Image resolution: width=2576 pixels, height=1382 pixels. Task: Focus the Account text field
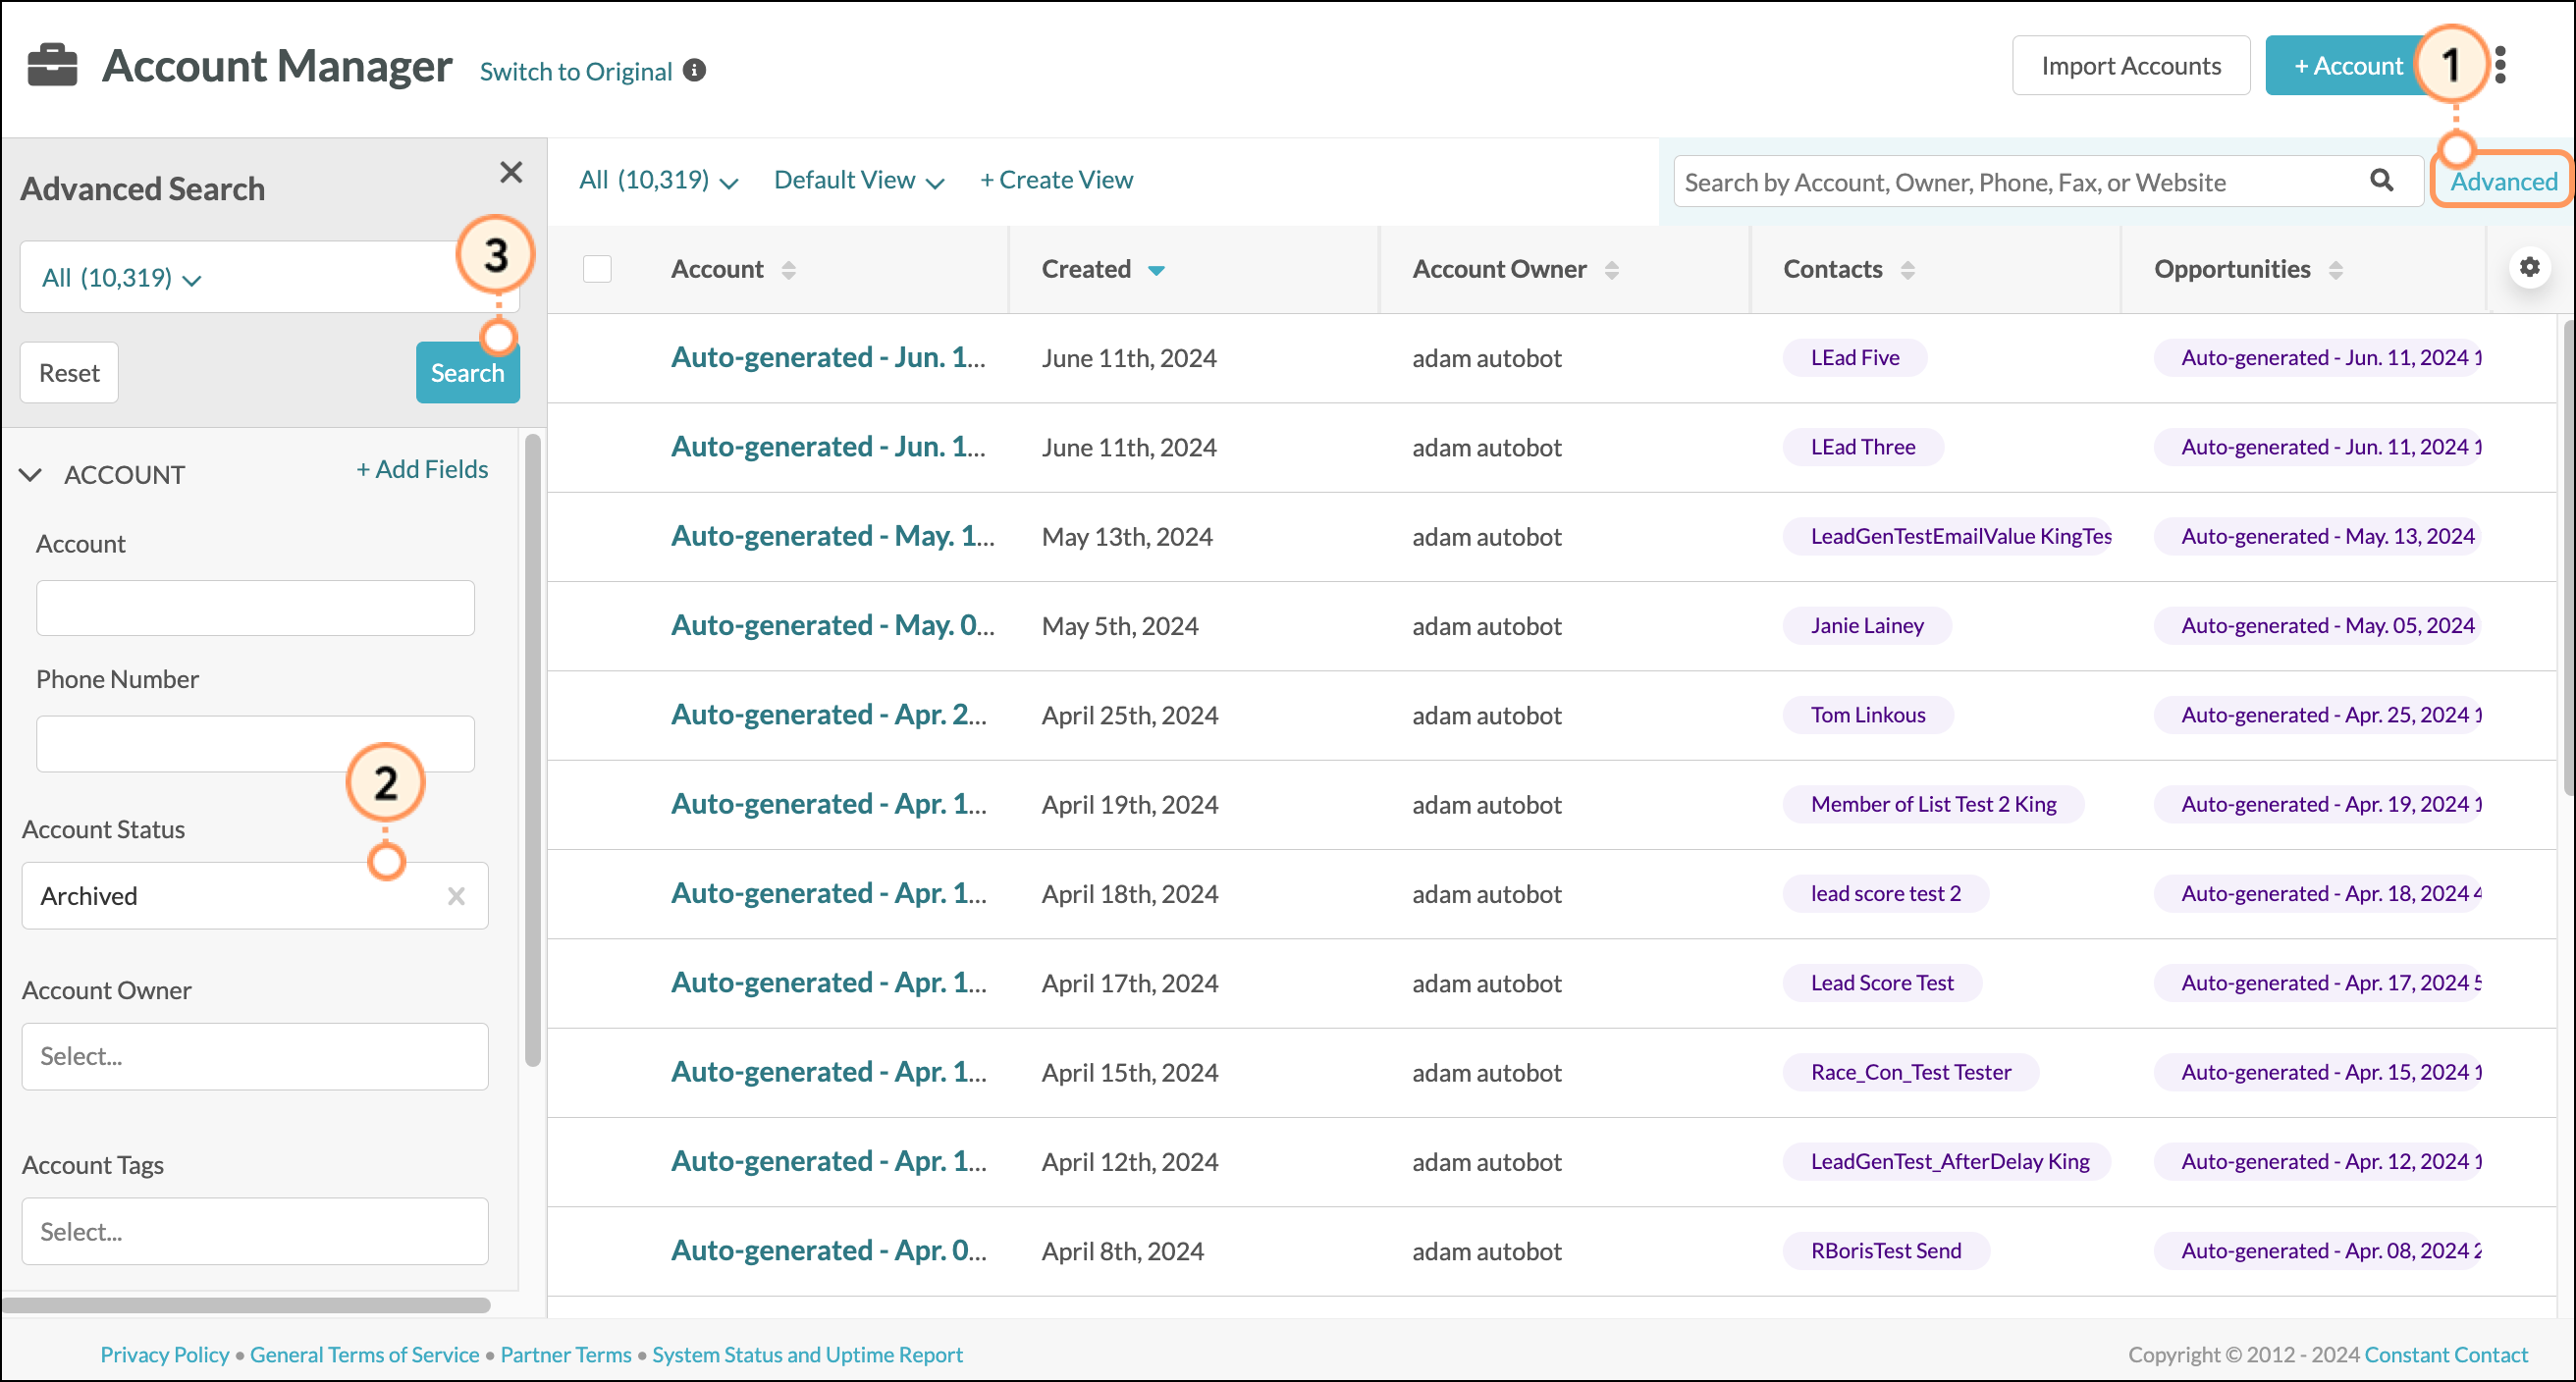pyautogui.click(x=255, y=608)
